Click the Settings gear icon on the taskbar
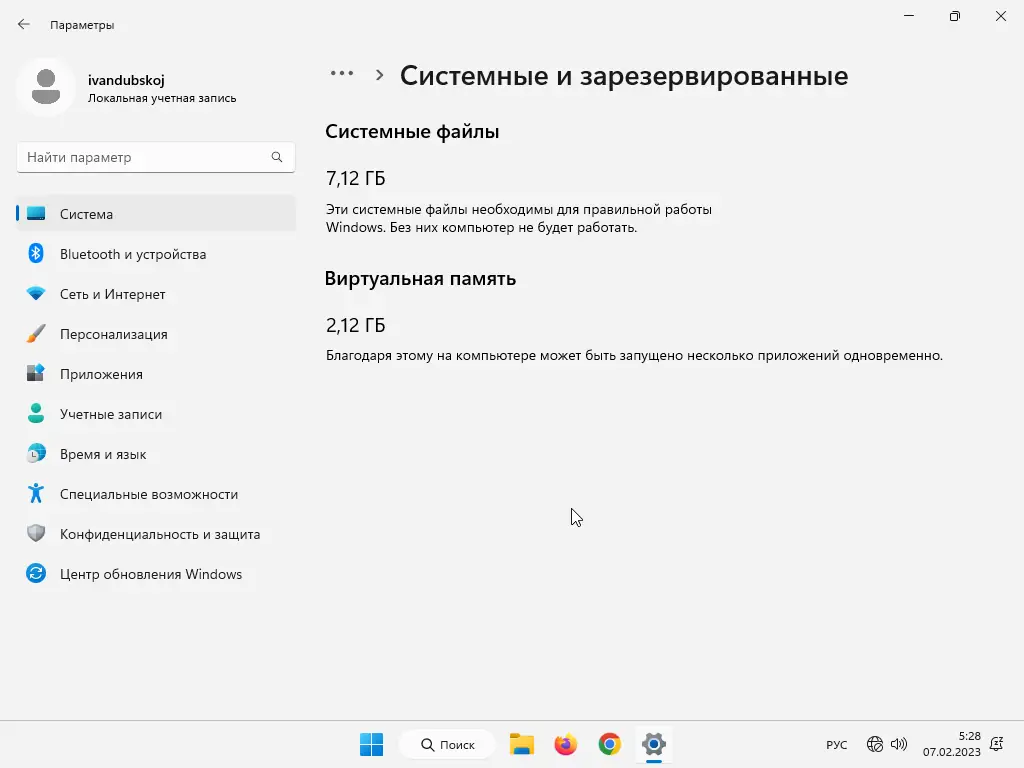 click(653, 744)
